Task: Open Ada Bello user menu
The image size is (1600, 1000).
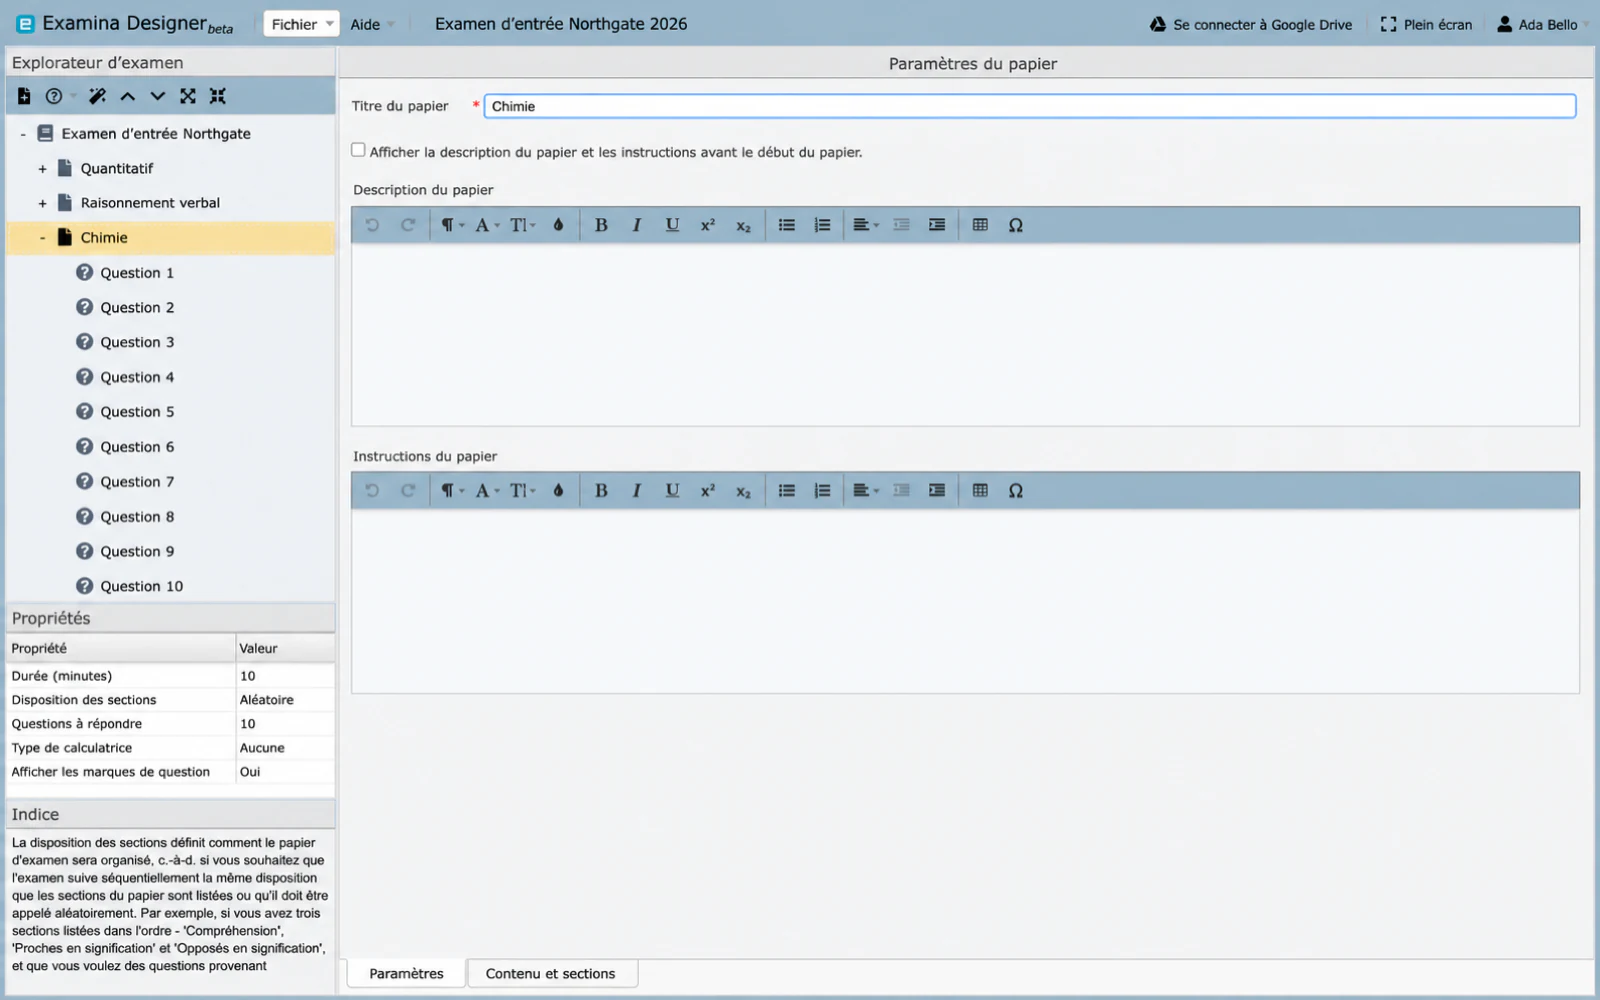Action: pos(1543,24)
